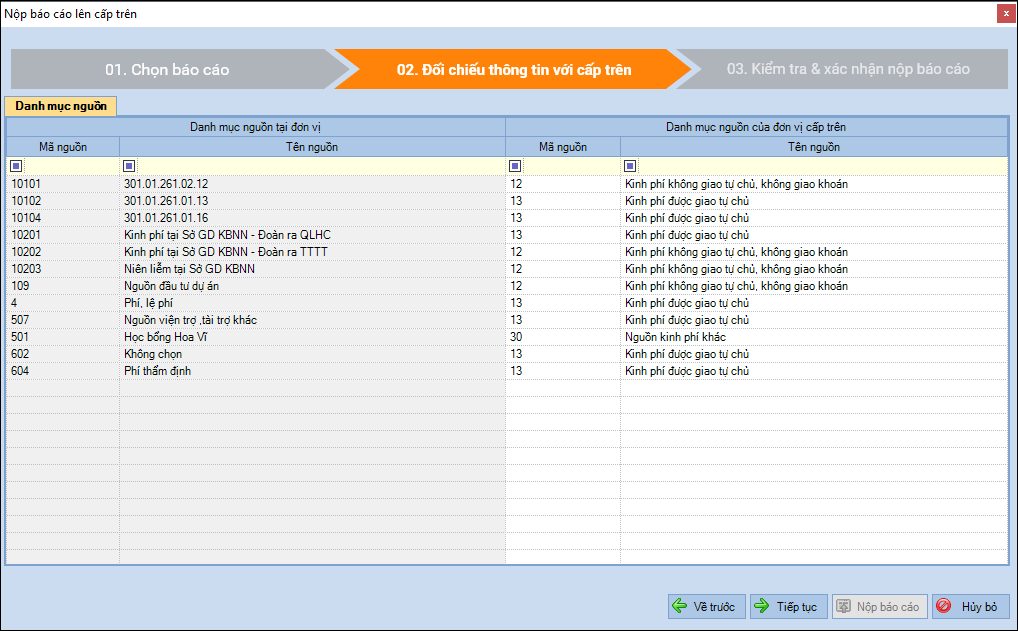Select step 03. Kiểm tra & xác nhận nộp báo cáo

point(848,70)
